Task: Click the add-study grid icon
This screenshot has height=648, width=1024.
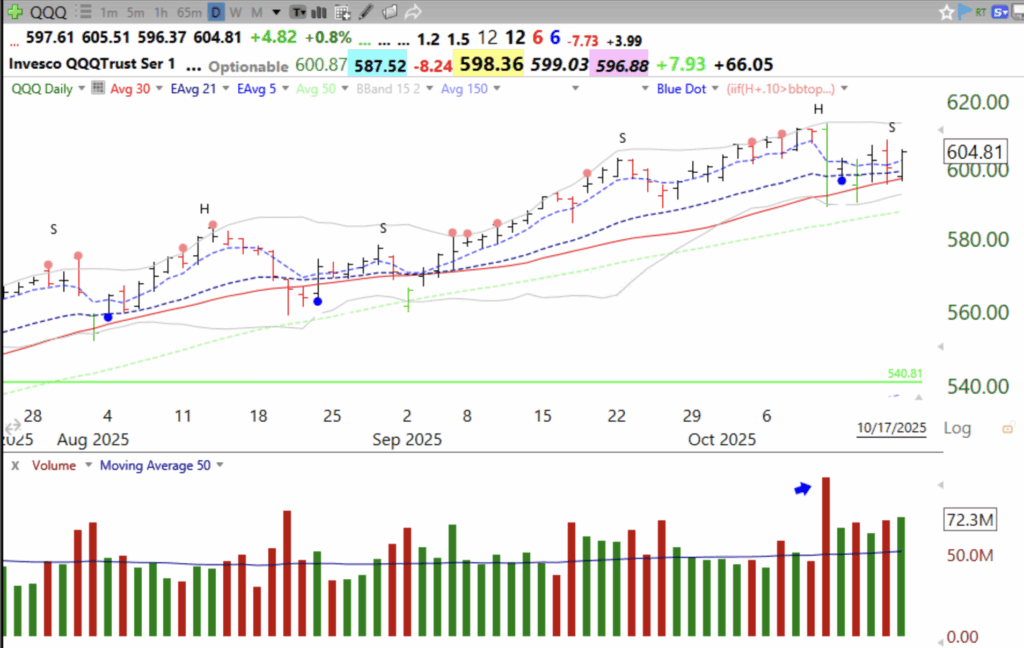Action: click(341, 12)
